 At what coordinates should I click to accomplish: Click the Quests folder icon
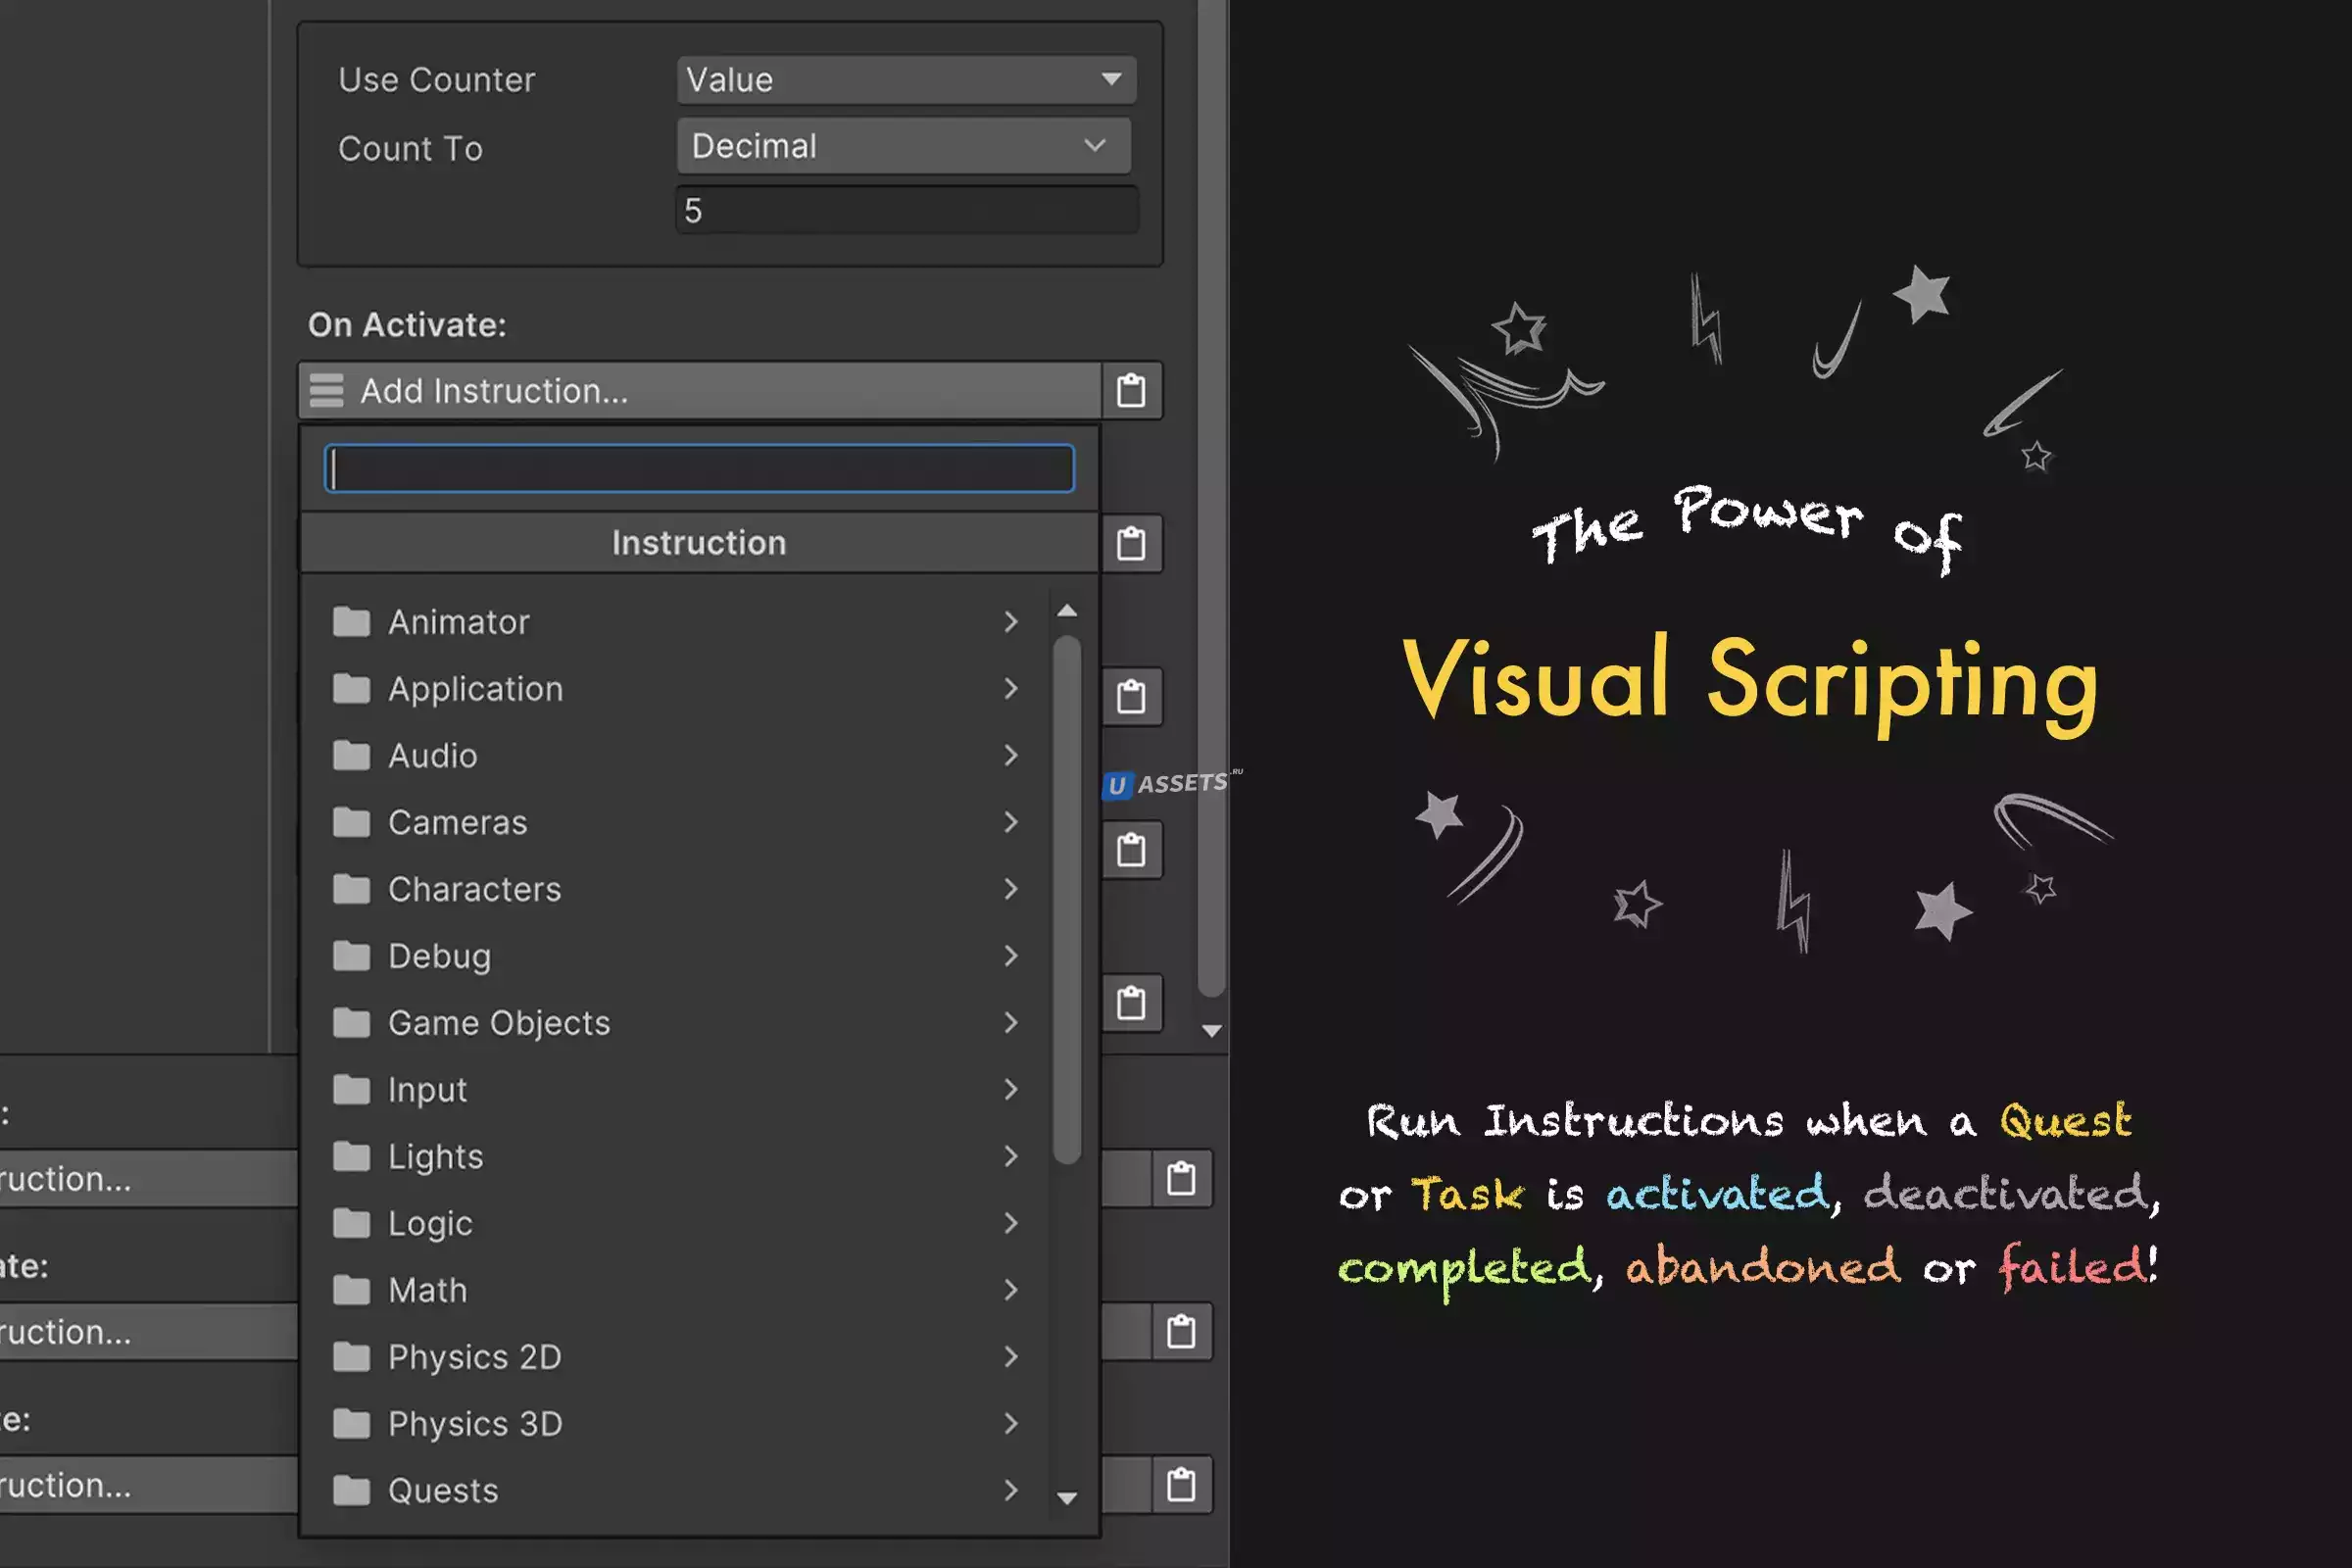click(x=351, y=1490)
